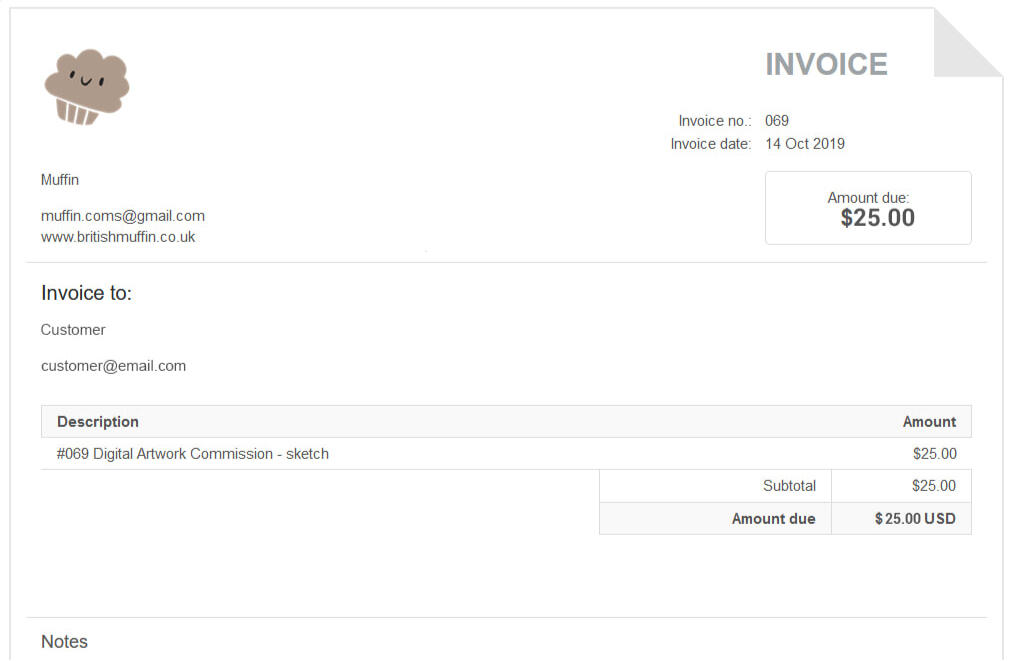Click the Description column header

click(x=98, y=422)
